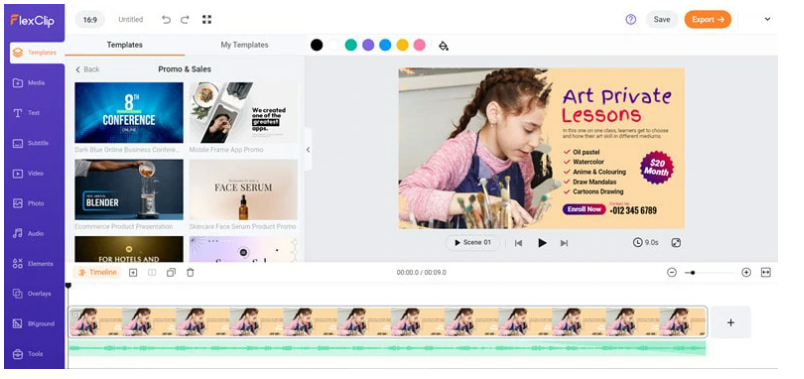Open the BKground sidebar section
The image size is (804, 379).
[33, 324]
